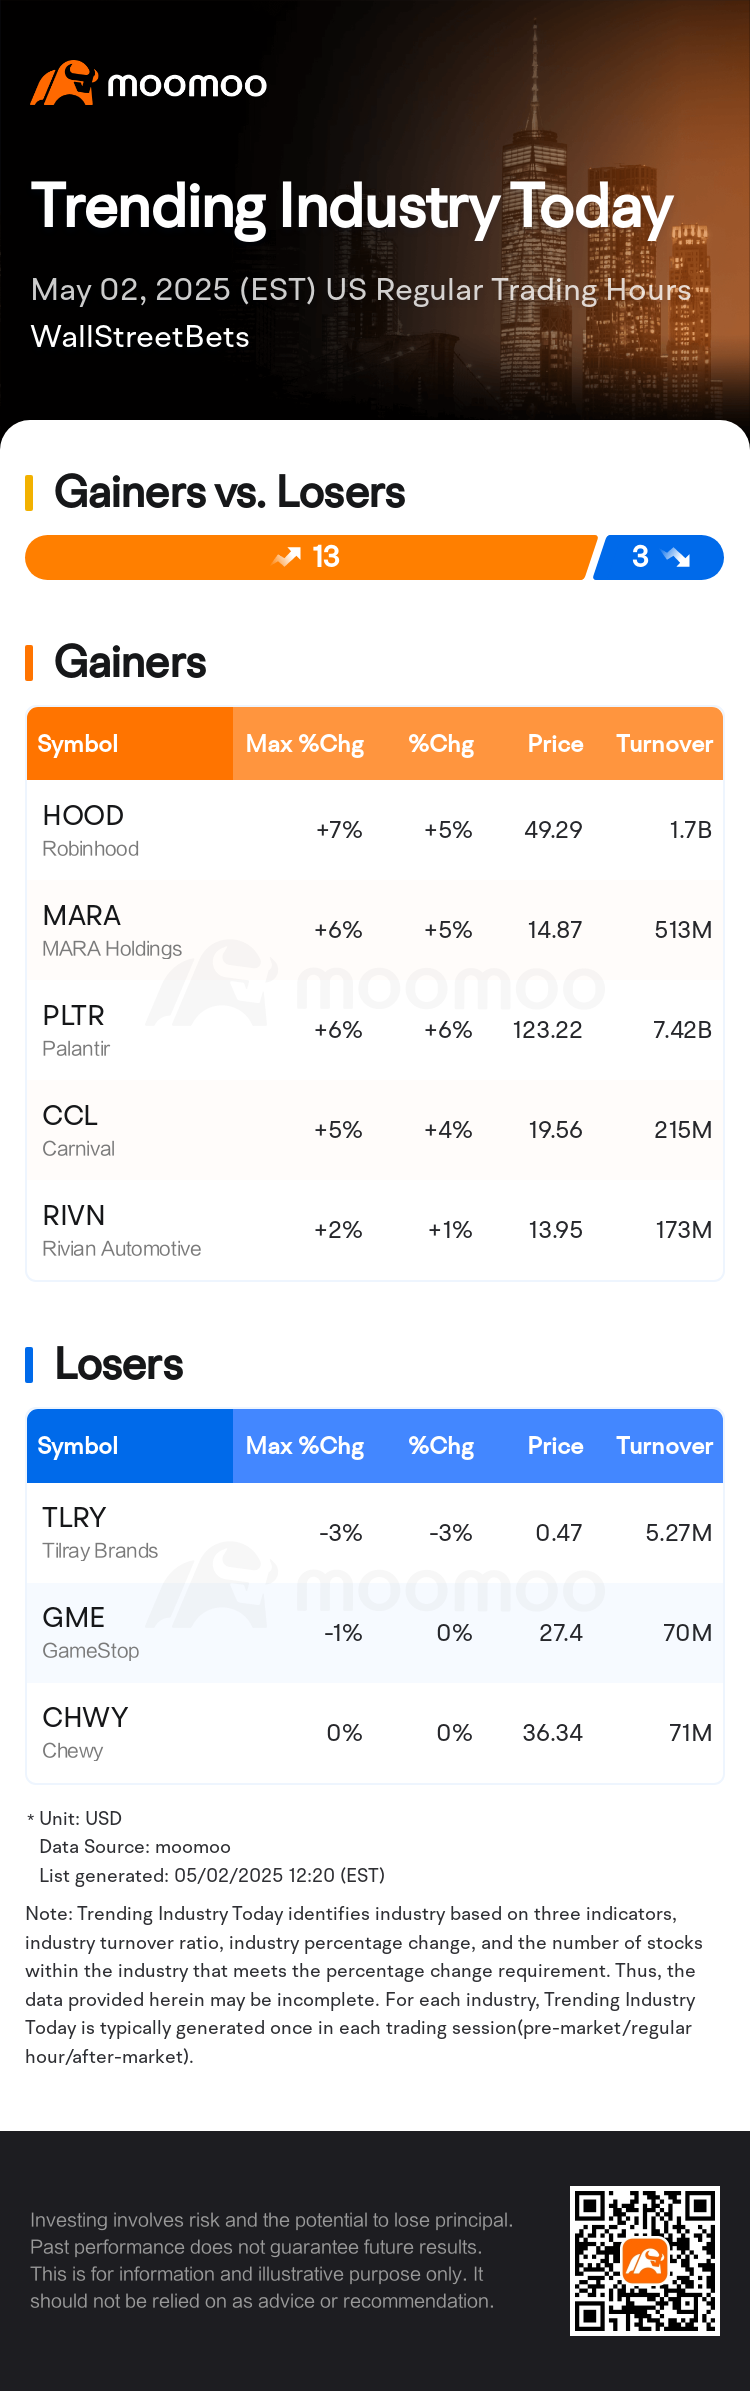The height and width of the screenshot is (2391, 750).
Task: Select the orange gainers bar showing 13
Action: point(311,557)
